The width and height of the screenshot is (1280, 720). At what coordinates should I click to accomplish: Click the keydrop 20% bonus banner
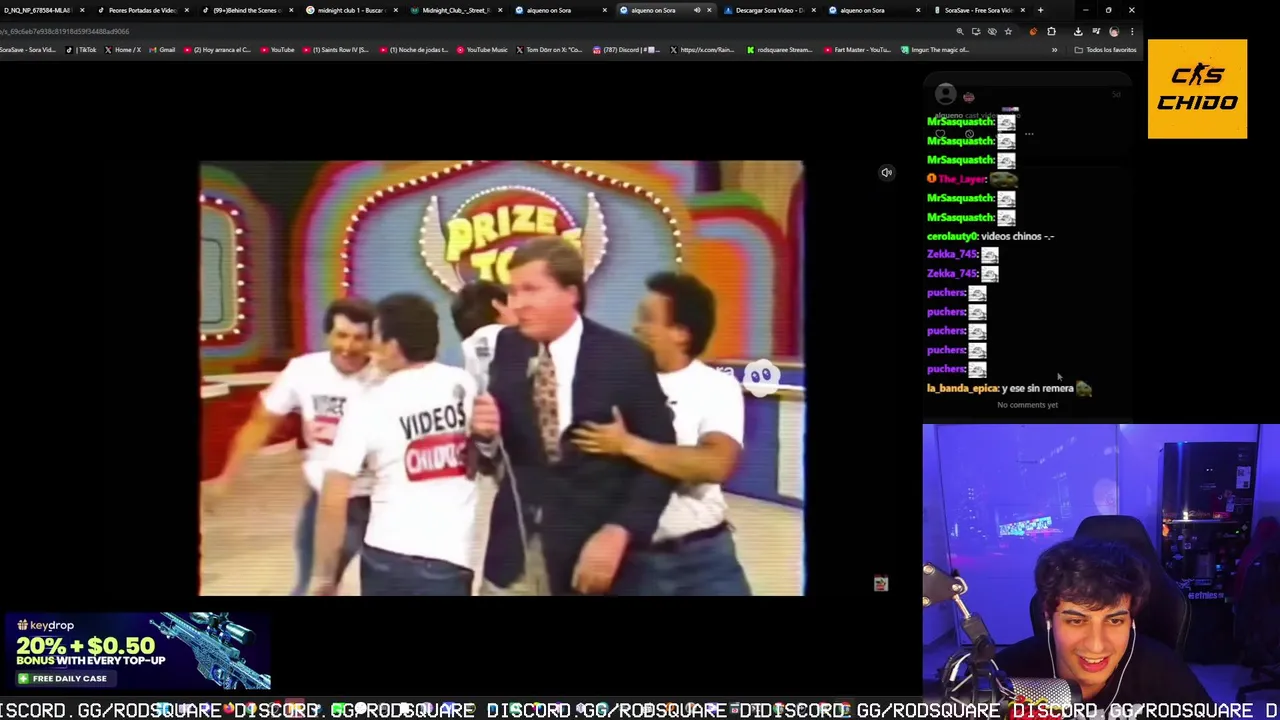coord(136,652)
